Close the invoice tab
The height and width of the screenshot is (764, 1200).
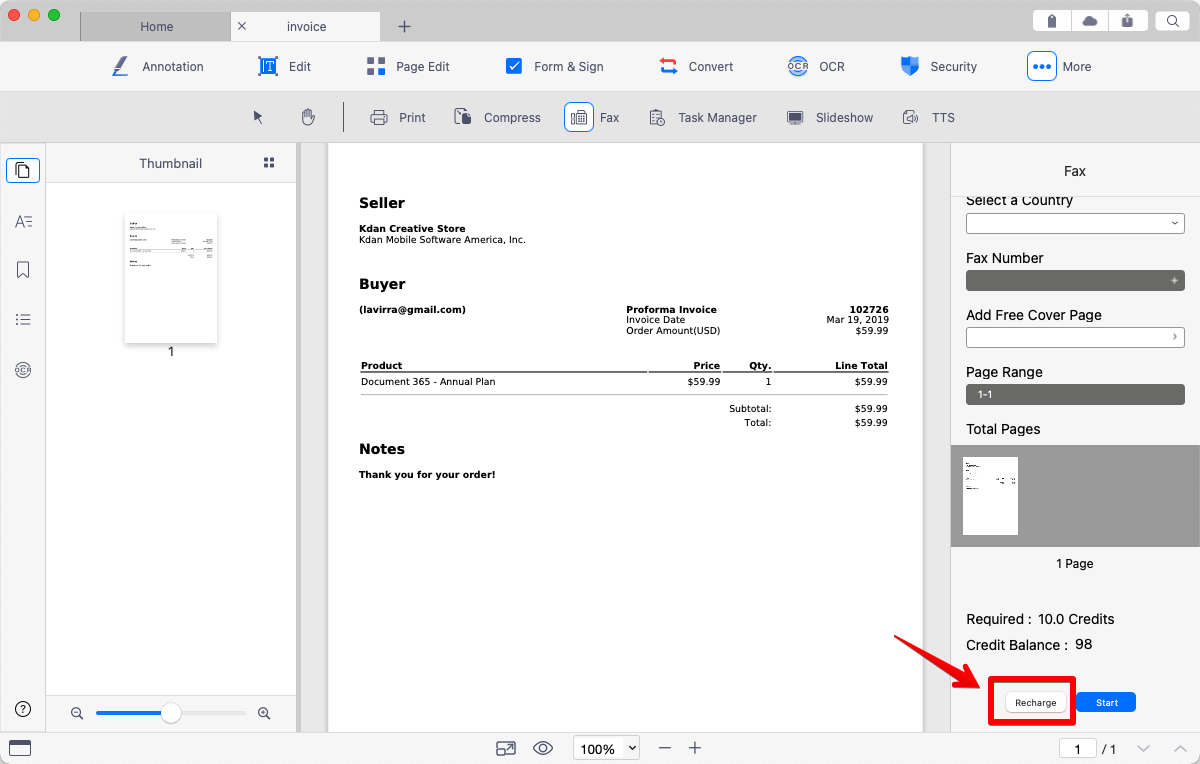point(242,26)
